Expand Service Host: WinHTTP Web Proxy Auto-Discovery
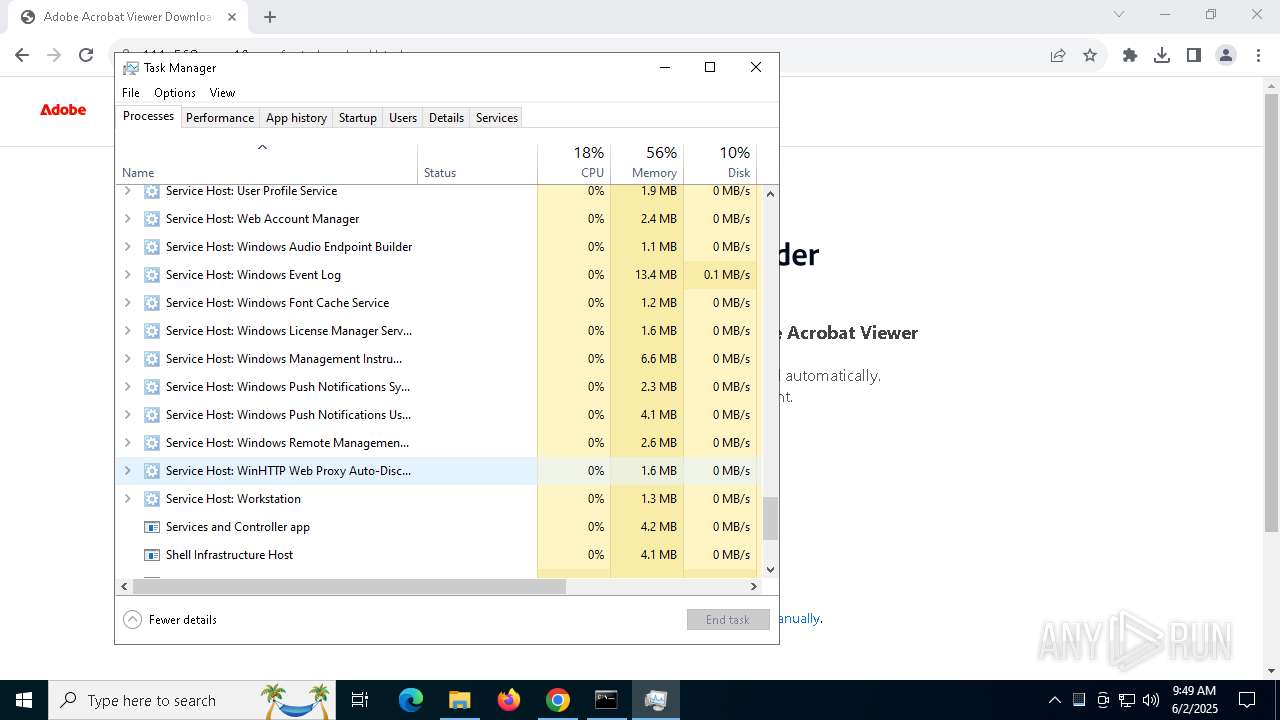 pos(127,471)
